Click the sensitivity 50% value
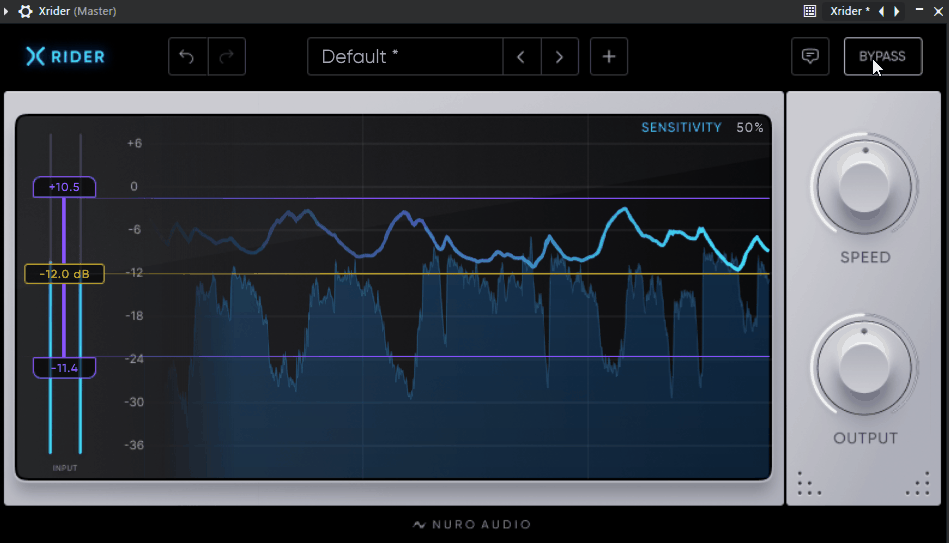Image resolution: width=949 pixels, height=543 pixels. point(750,128)
